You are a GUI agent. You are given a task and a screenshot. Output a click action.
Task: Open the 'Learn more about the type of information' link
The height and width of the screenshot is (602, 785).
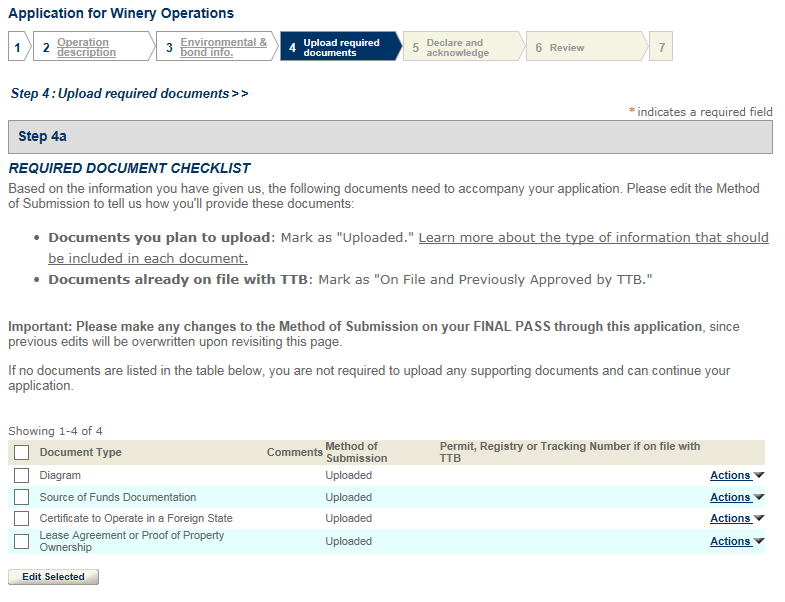click(593, 238)
